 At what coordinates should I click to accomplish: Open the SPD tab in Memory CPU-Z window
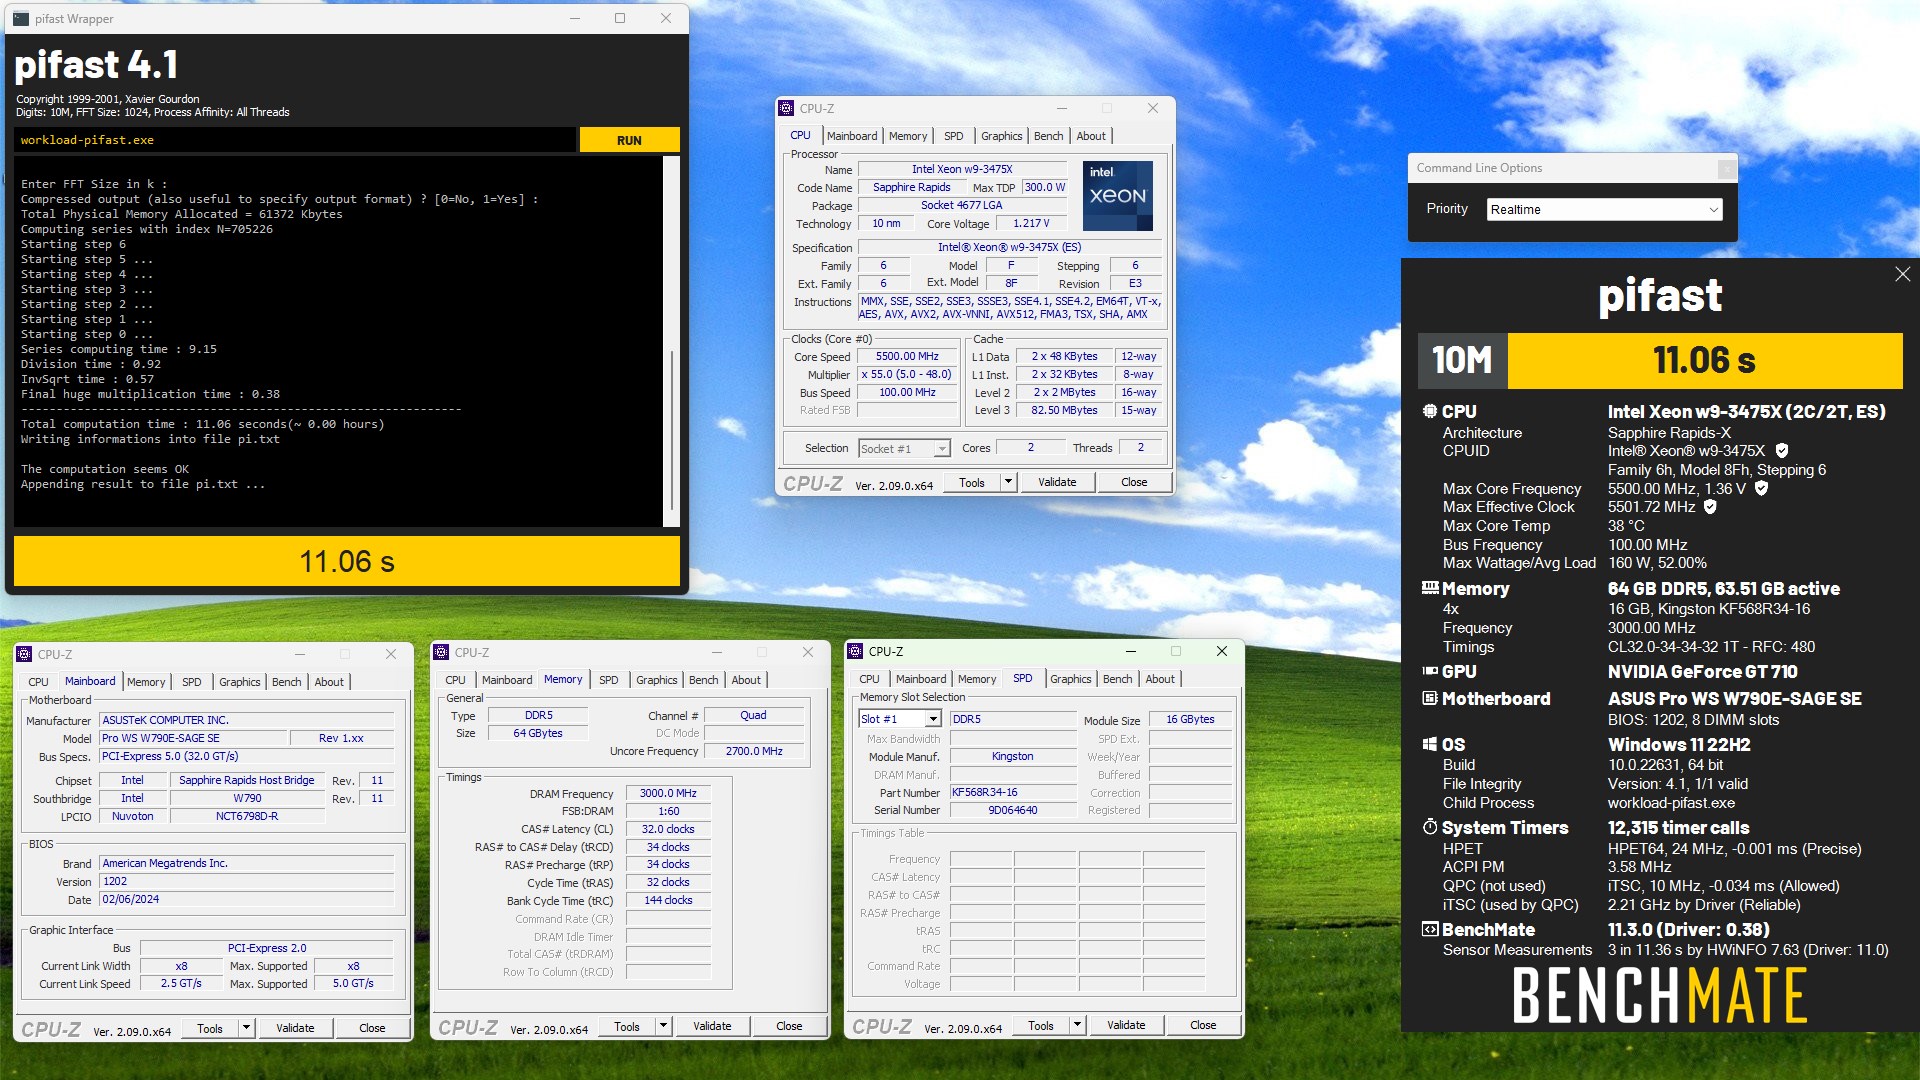tap(608, 680)
